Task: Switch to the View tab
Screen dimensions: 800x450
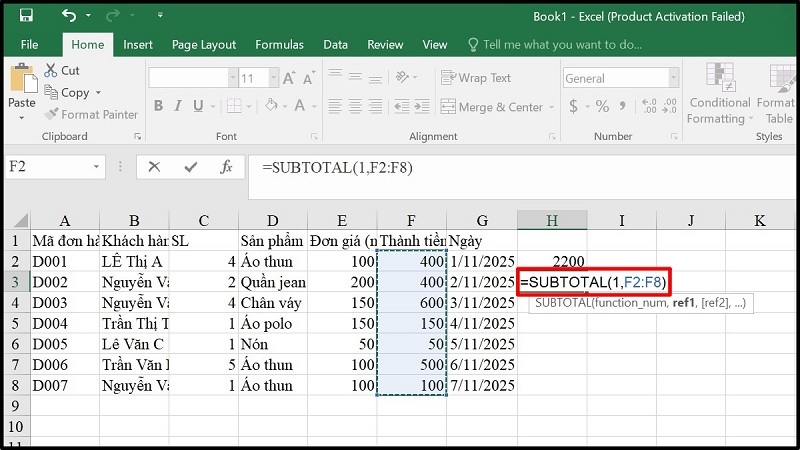Action: coord(435,45)
